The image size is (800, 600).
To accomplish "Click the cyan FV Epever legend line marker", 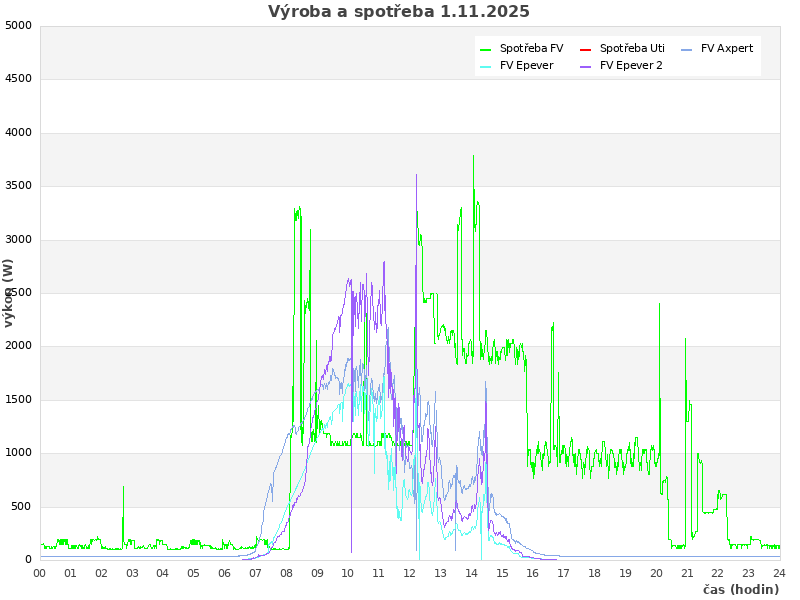I will (x=486, y=66).
